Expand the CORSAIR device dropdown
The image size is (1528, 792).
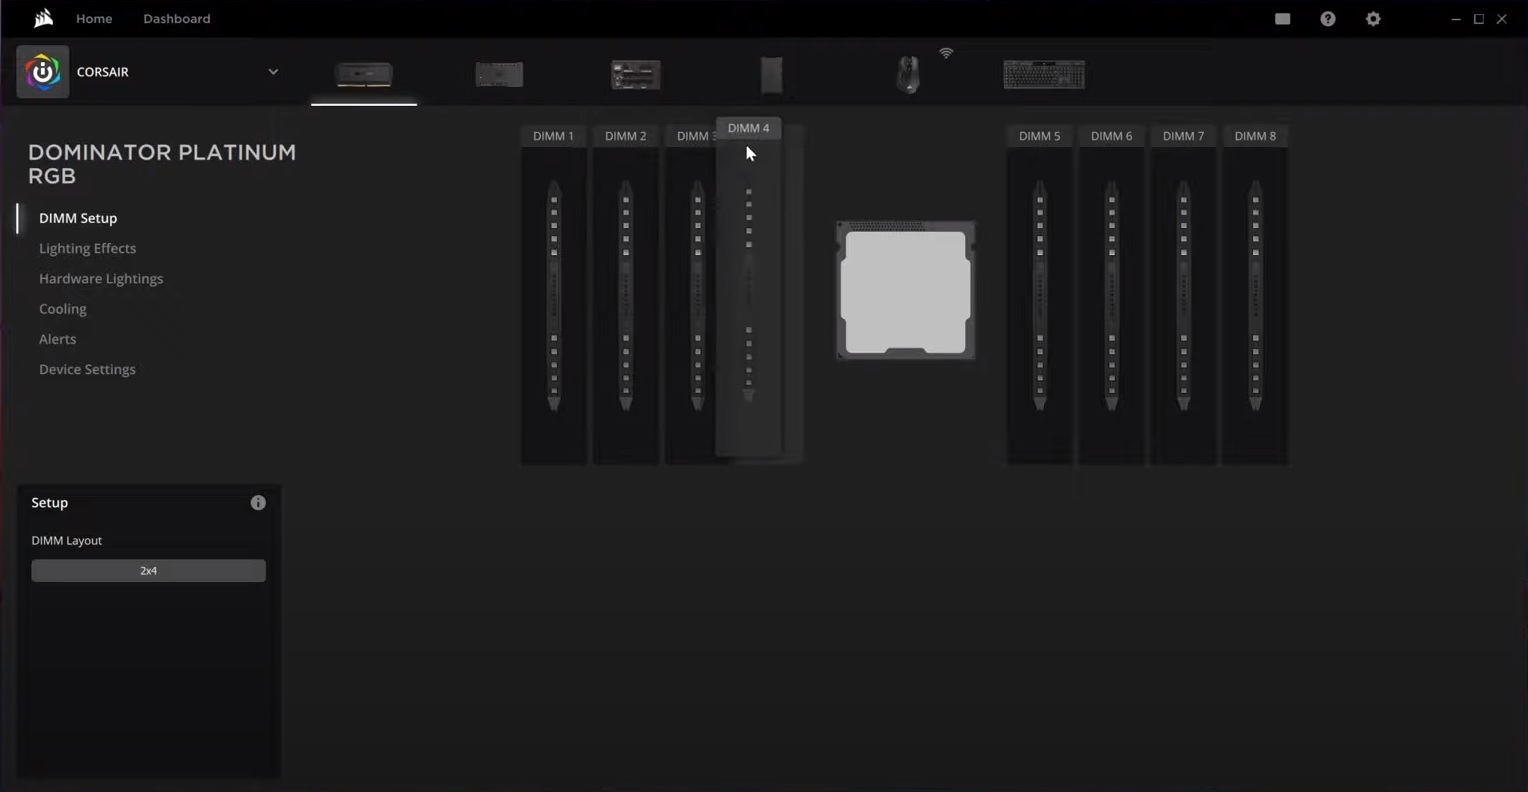pyautogui.click(x=272, y=71)
